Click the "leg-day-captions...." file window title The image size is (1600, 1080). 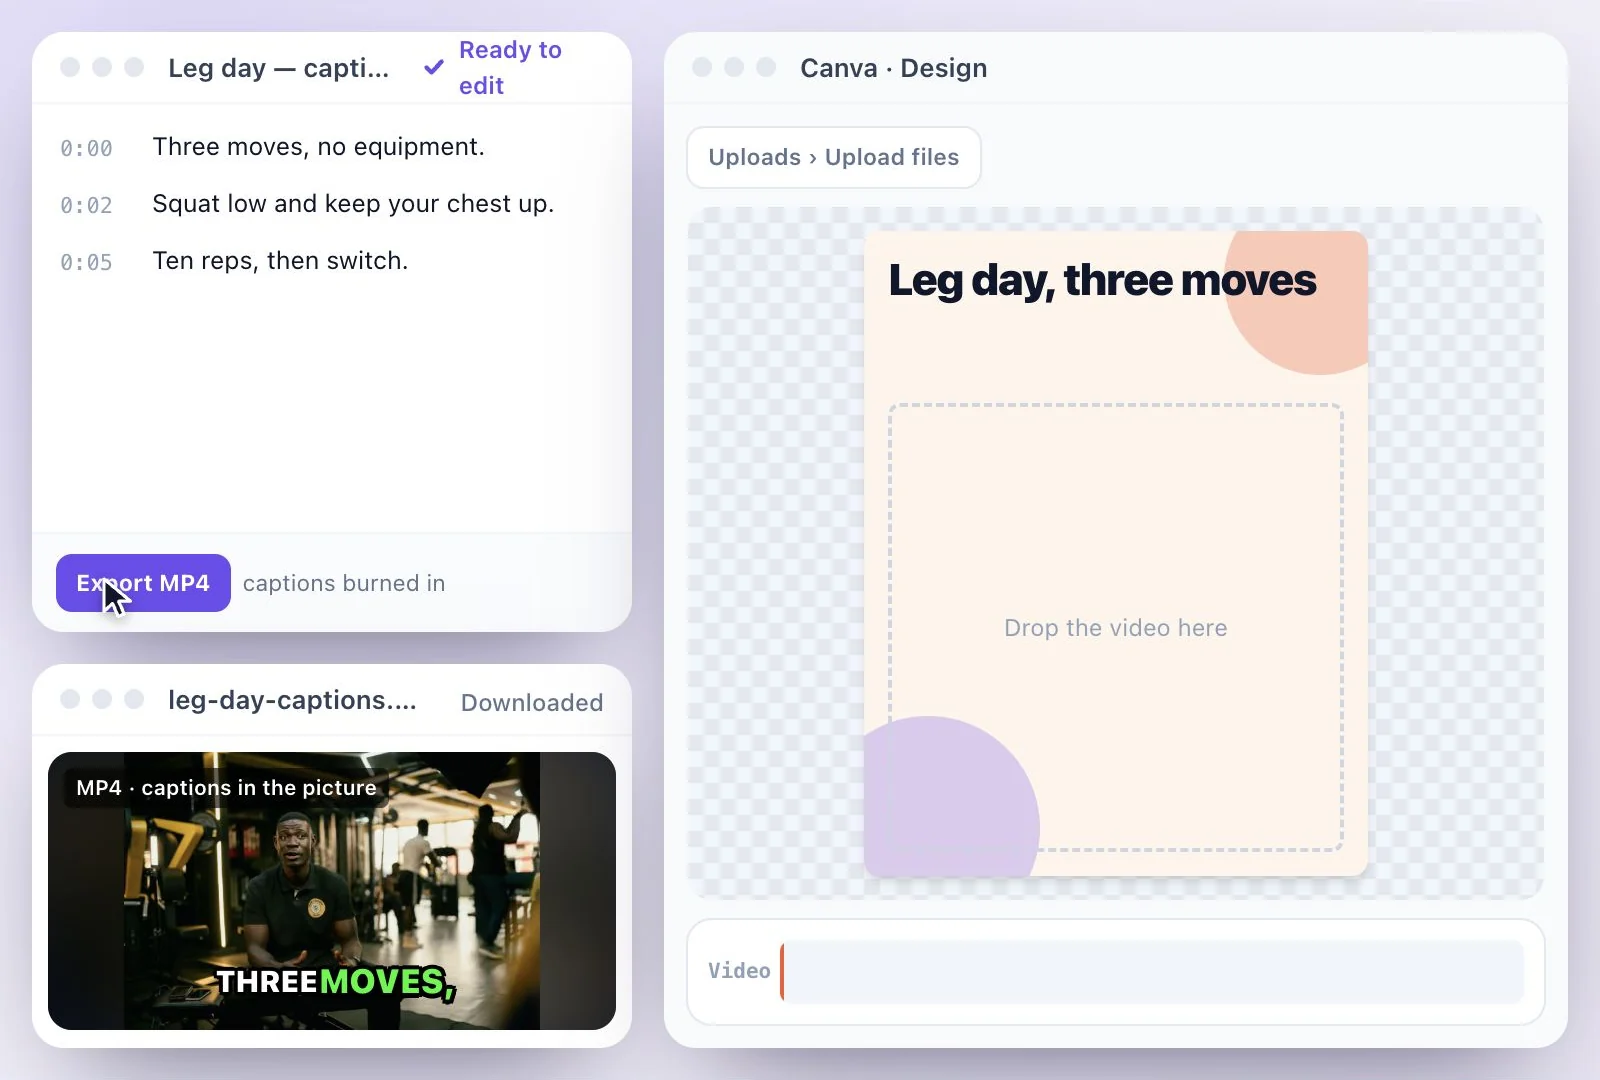(x=292, y=701)
